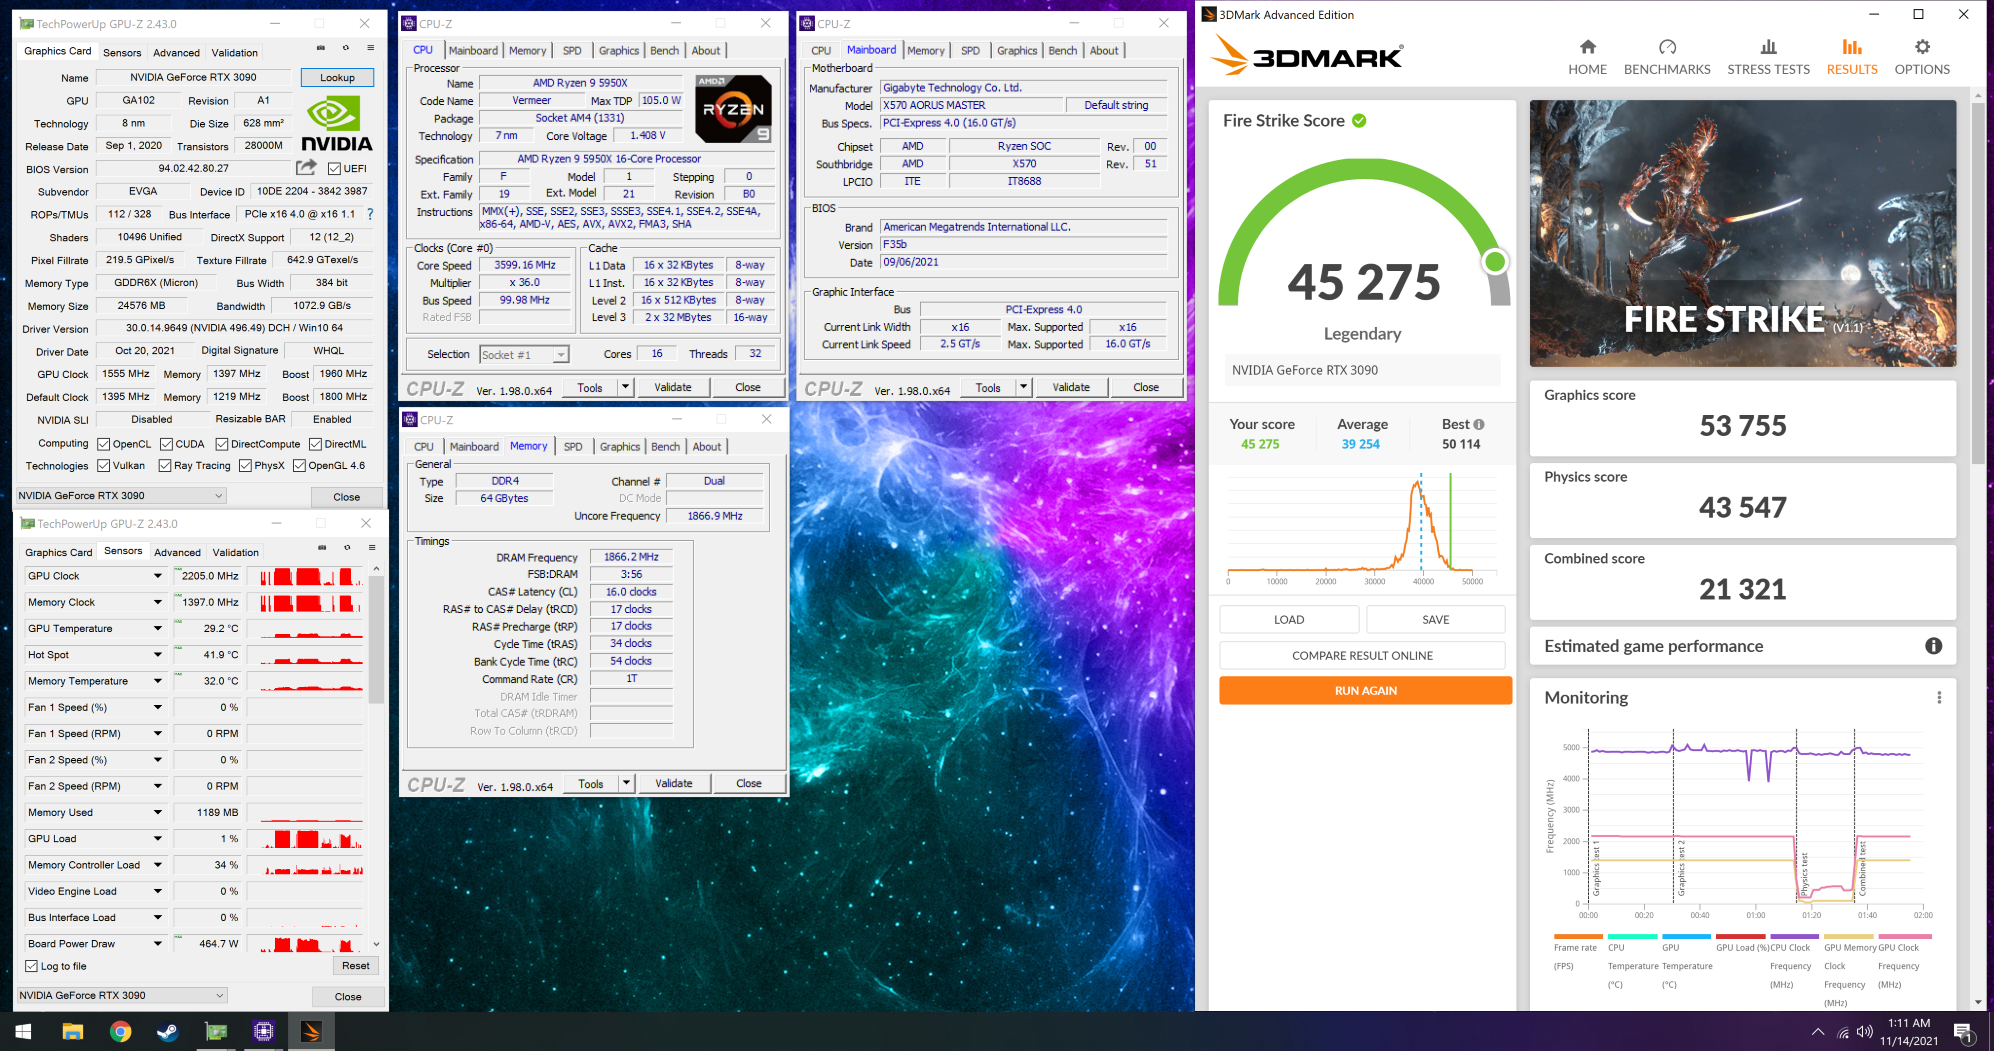Switch to CPU-Z from the taskbar
This screenshot has height=1051, width=1994.
click(x=264, y=1031)
